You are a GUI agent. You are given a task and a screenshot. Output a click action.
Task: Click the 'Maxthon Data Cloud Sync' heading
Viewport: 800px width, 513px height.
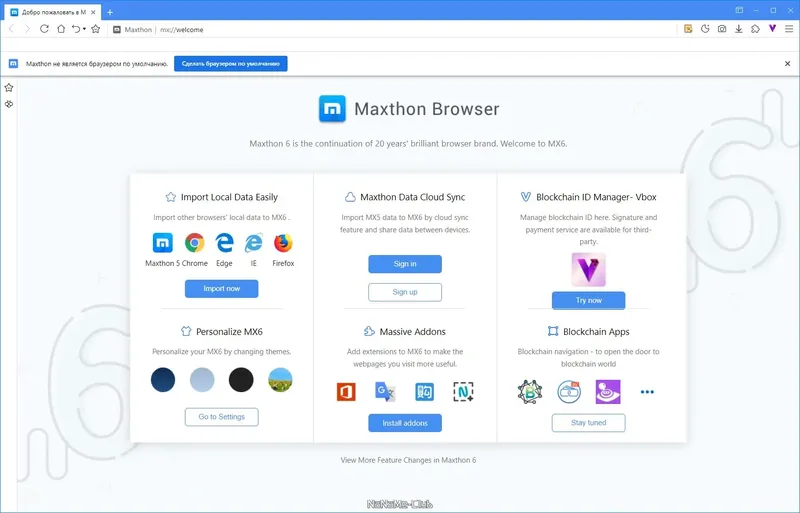(x=413, y=197)
